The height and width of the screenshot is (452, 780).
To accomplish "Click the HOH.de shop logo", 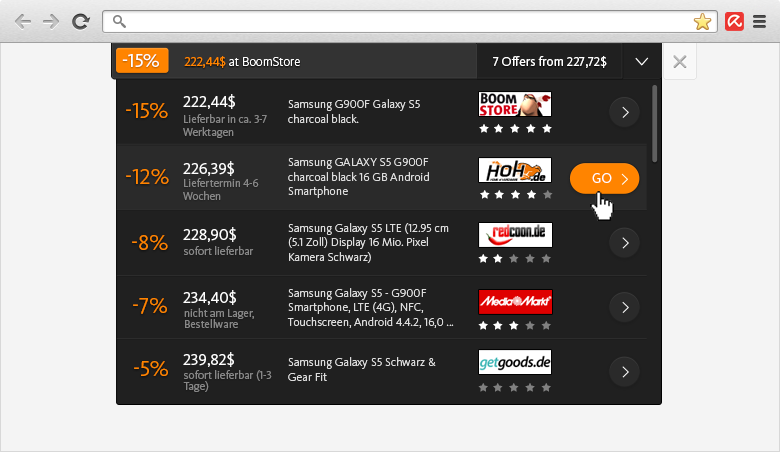I will click(515, 170).
